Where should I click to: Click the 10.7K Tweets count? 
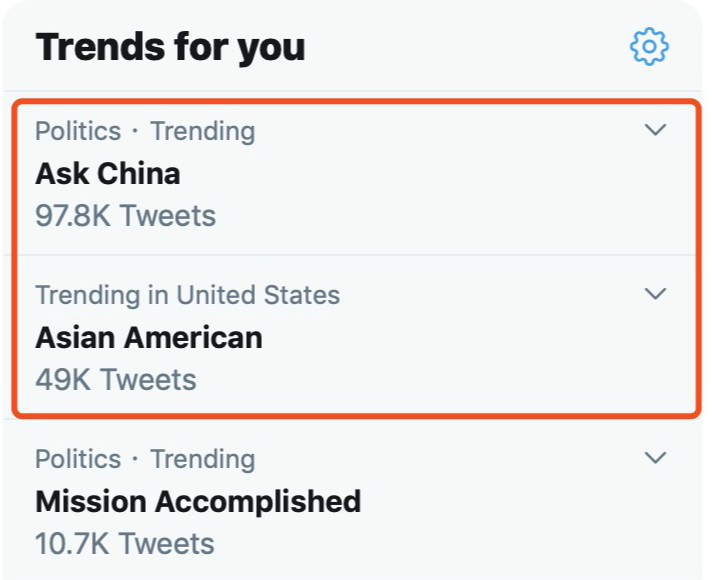click(x=125, y=543)
